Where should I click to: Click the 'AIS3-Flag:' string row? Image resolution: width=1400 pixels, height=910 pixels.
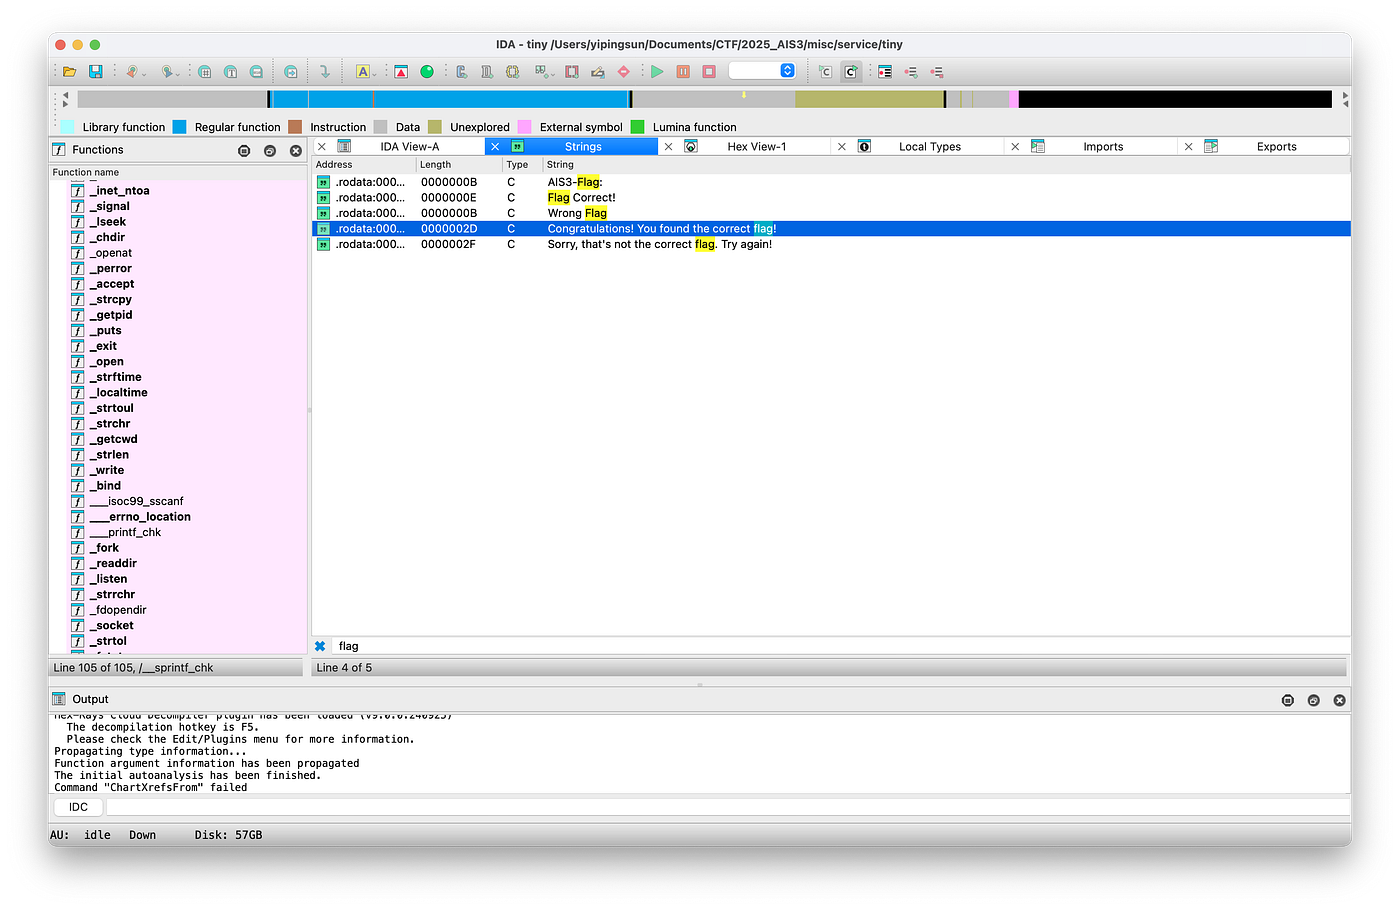[831, 182]
